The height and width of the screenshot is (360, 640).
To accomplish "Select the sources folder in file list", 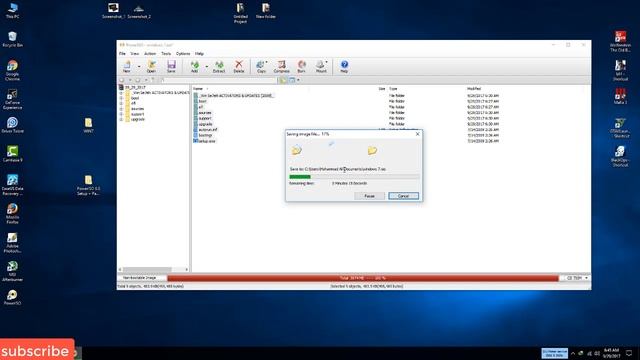I will pos(205,113).
